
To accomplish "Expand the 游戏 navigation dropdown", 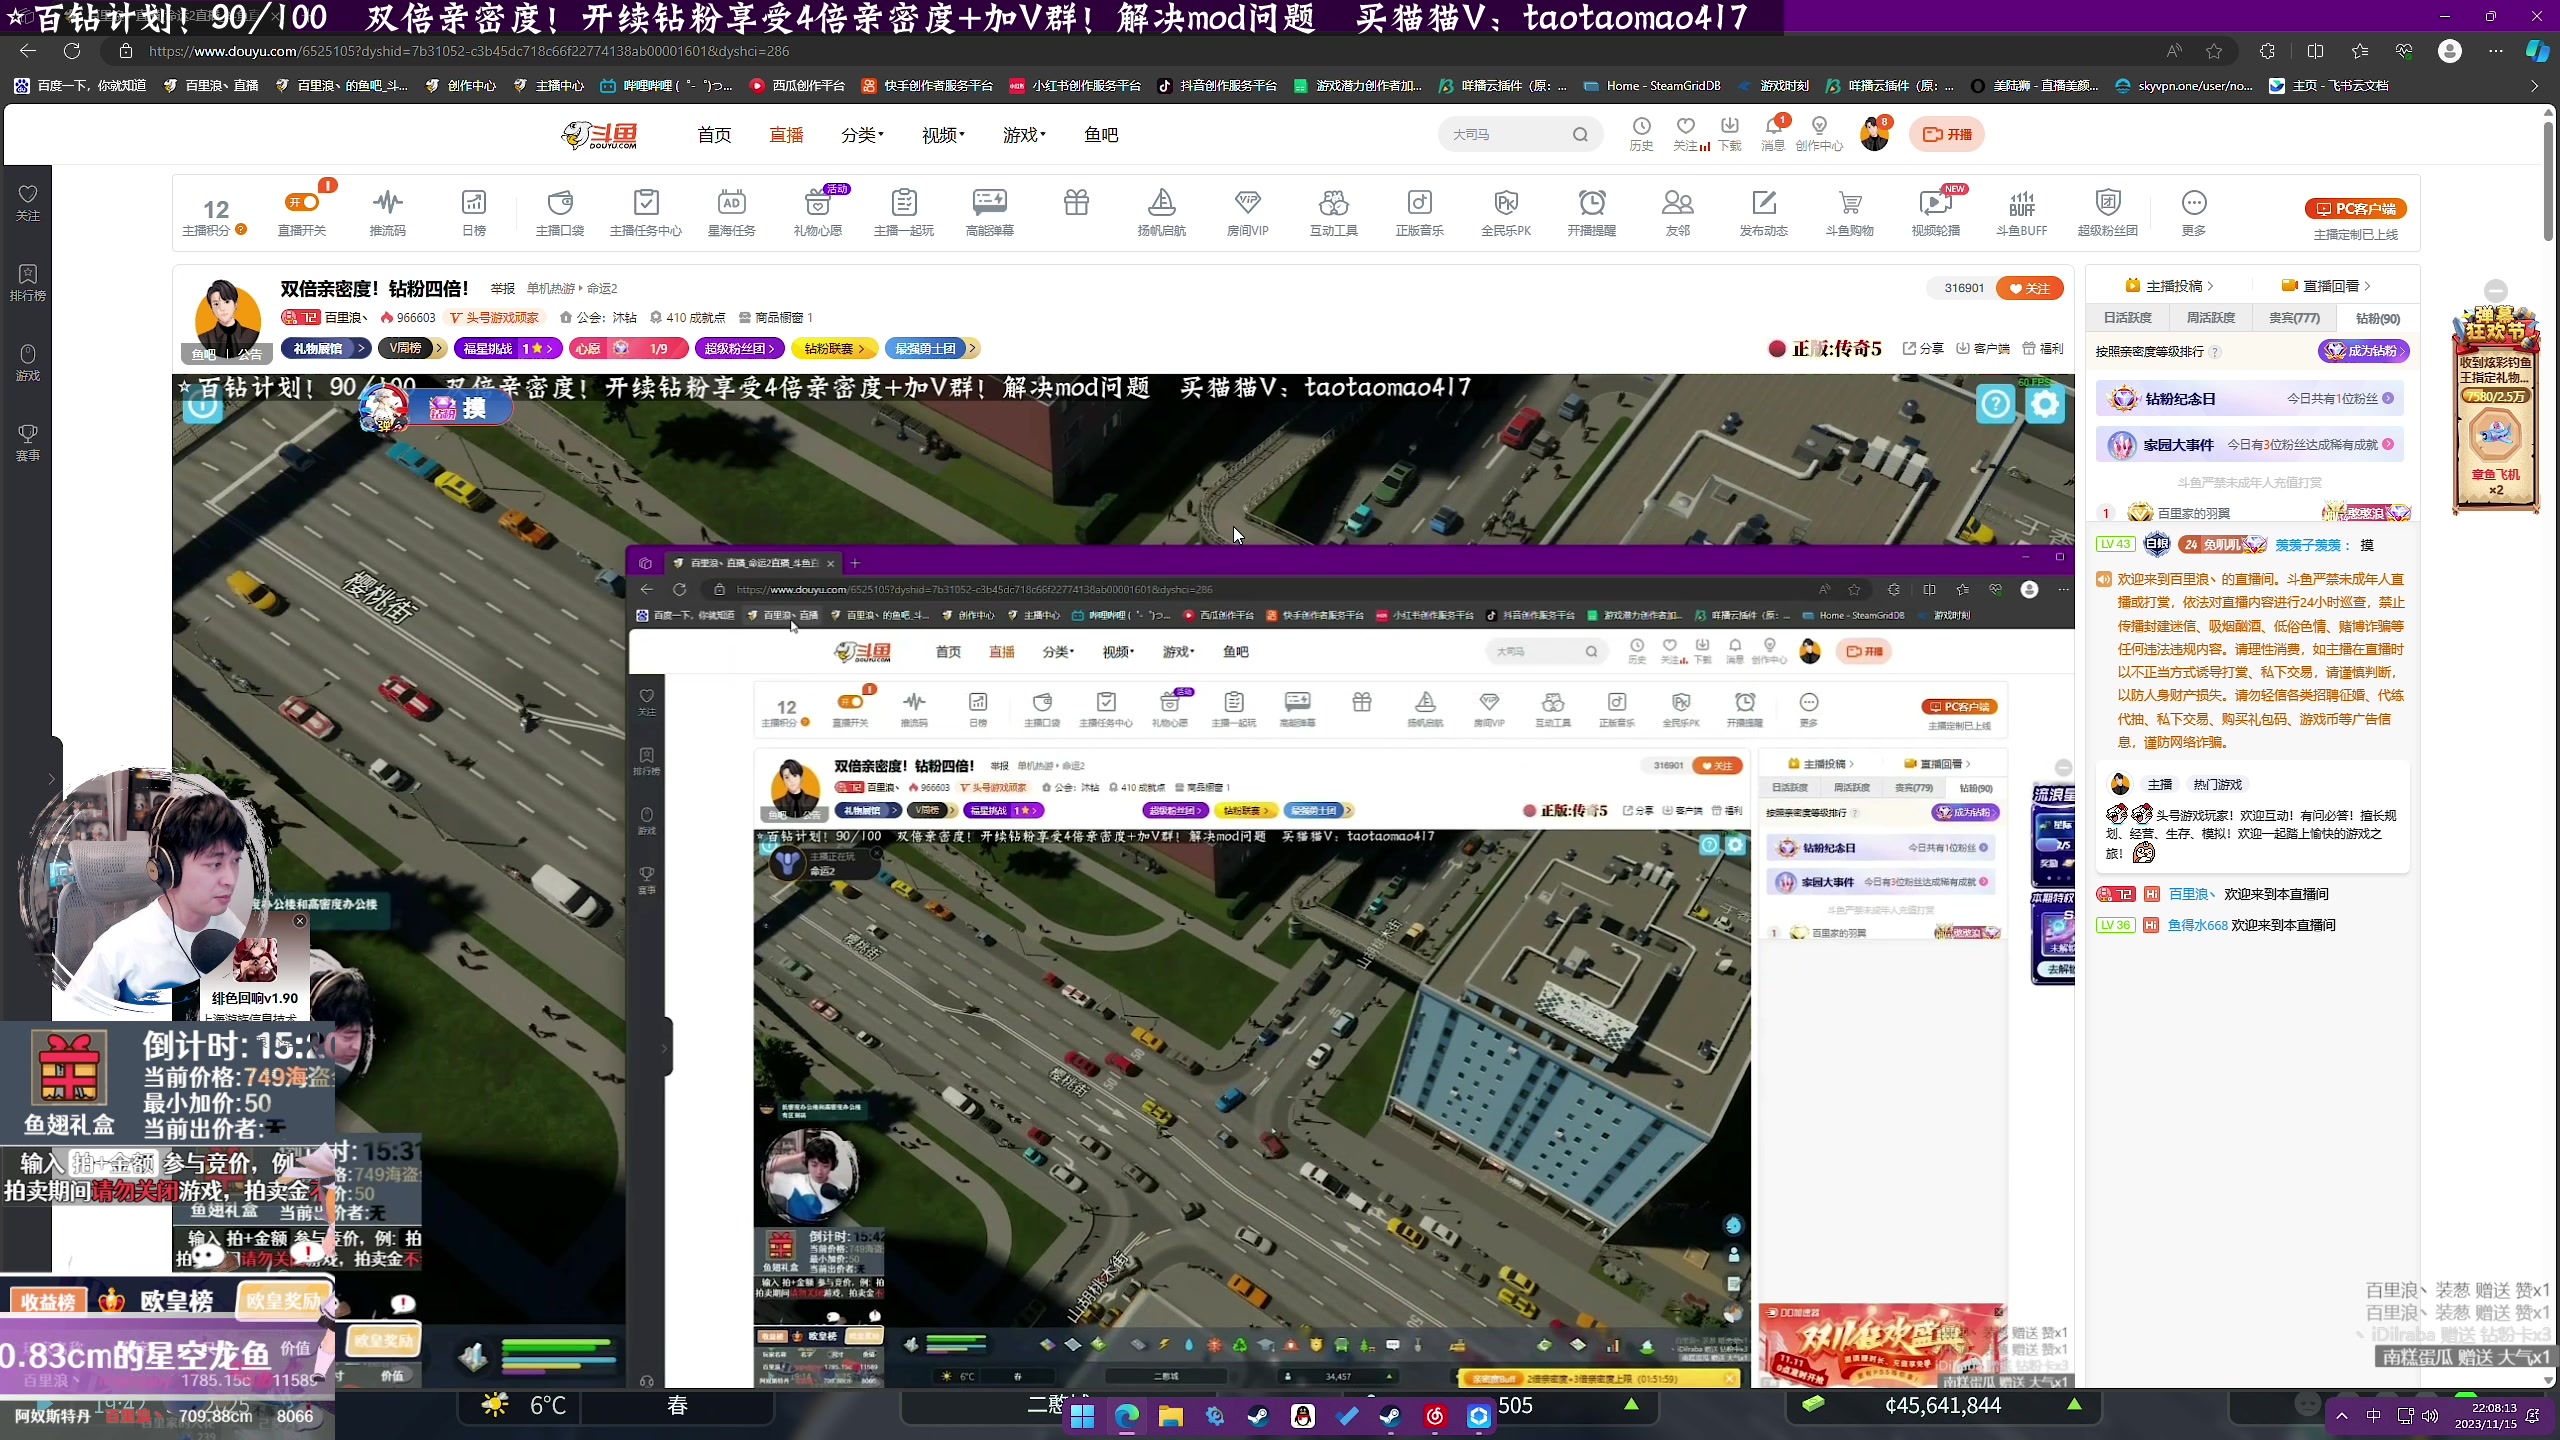I will coord(1024,135).
